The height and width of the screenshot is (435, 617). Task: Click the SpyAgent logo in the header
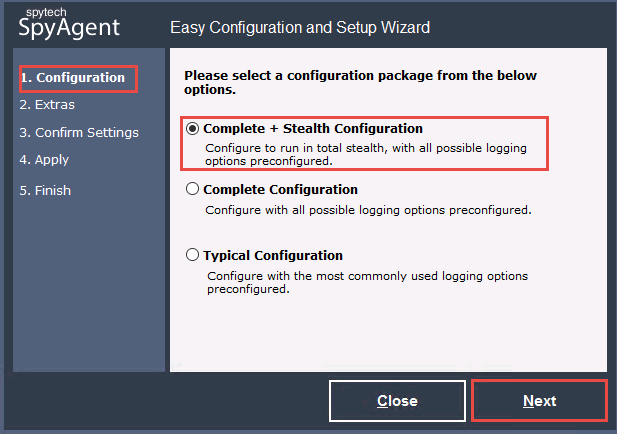[x=69, y=28]
